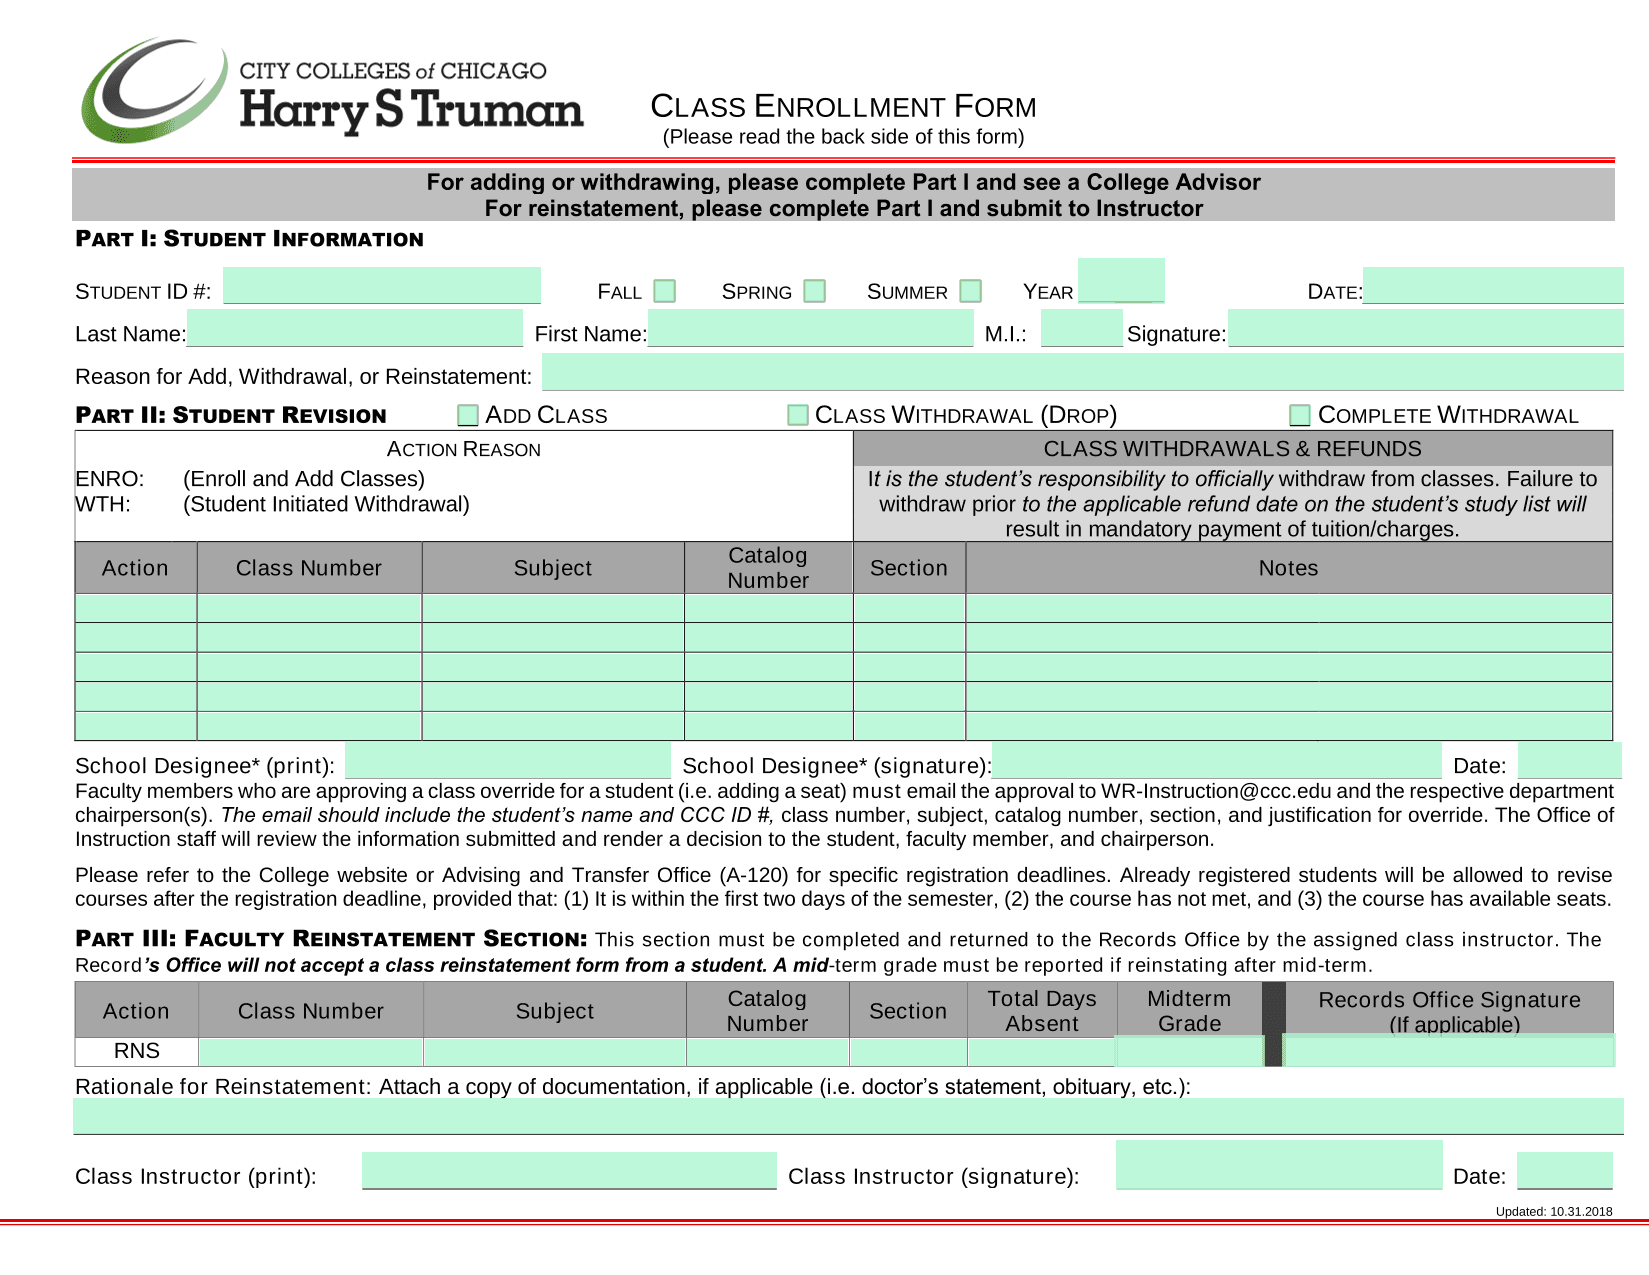Click the 'Class Withdrawals & Refunds' header
Screen dimensions: 1649x1275
[1232, 449]
